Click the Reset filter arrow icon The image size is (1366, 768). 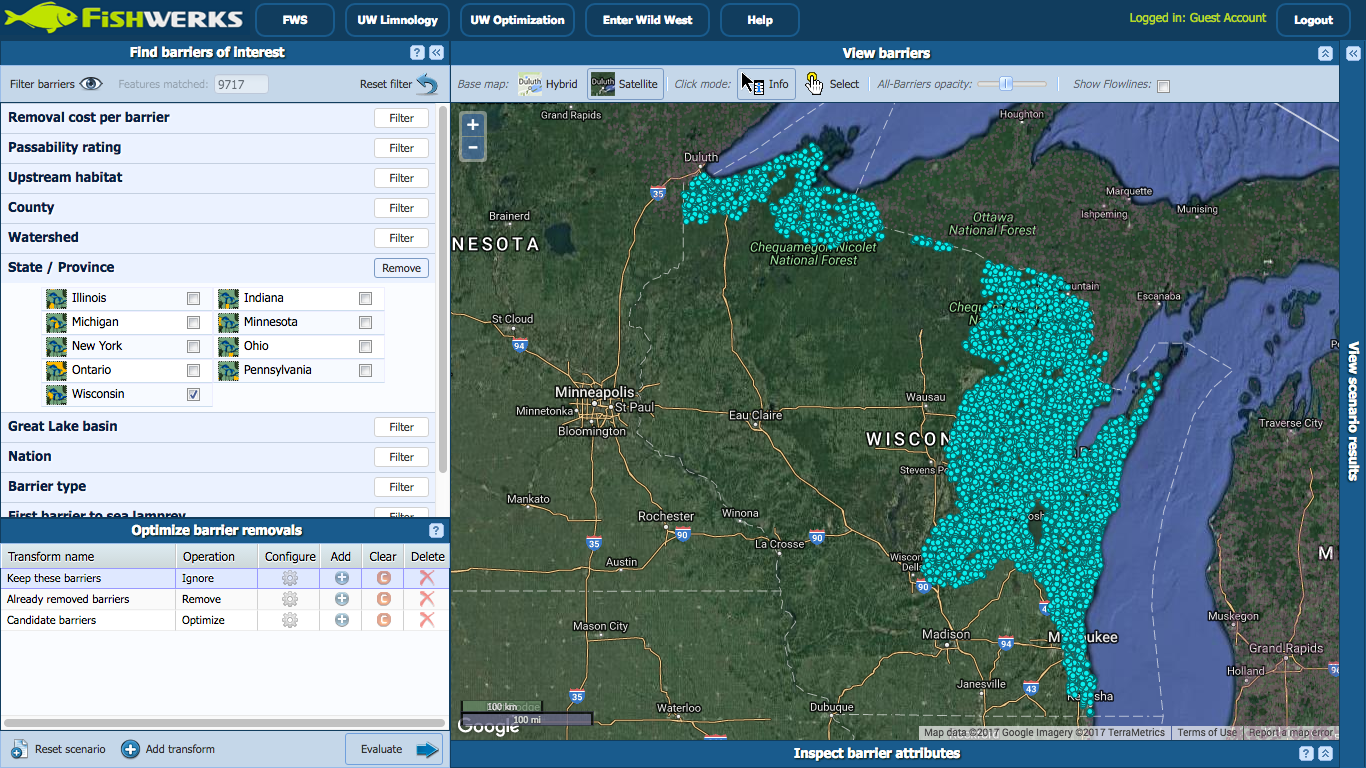coord(427,84)
